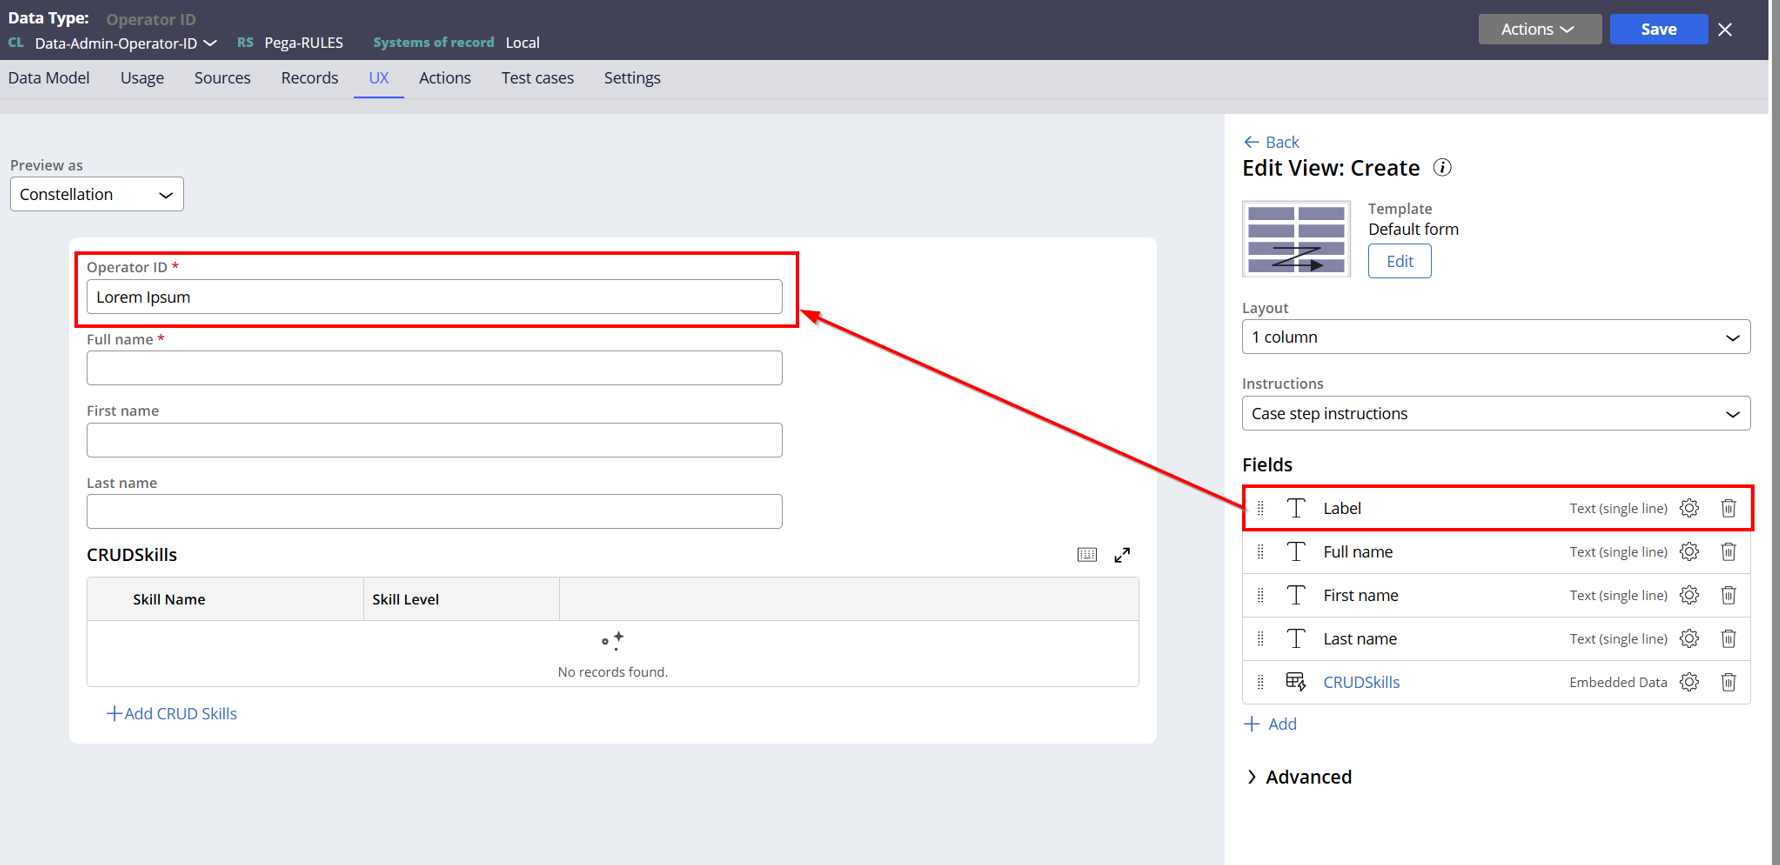This screenshot has height=865, width=1780.
Task: Open settings gear for Full name field
Action: 1689,552
